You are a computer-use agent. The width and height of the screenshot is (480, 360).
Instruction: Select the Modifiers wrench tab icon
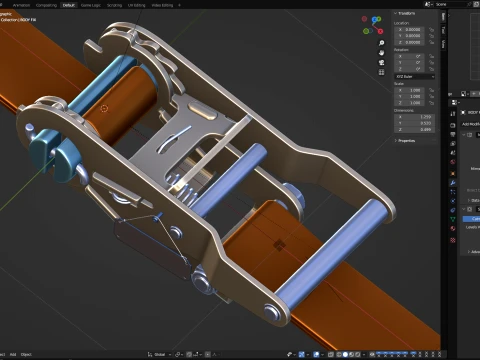[453, 183]
